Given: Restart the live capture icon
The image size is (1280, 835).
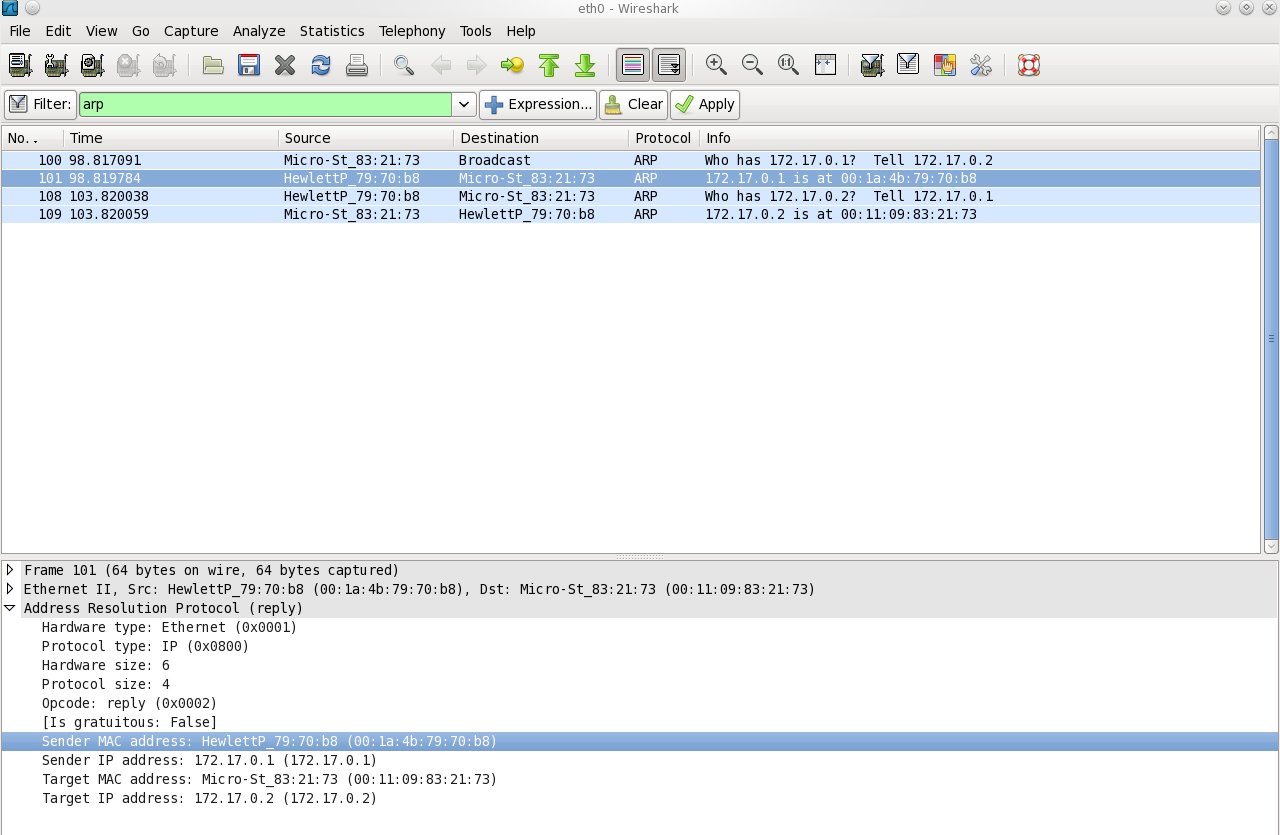Looking at the screenshot, I should tap(164, 66).
